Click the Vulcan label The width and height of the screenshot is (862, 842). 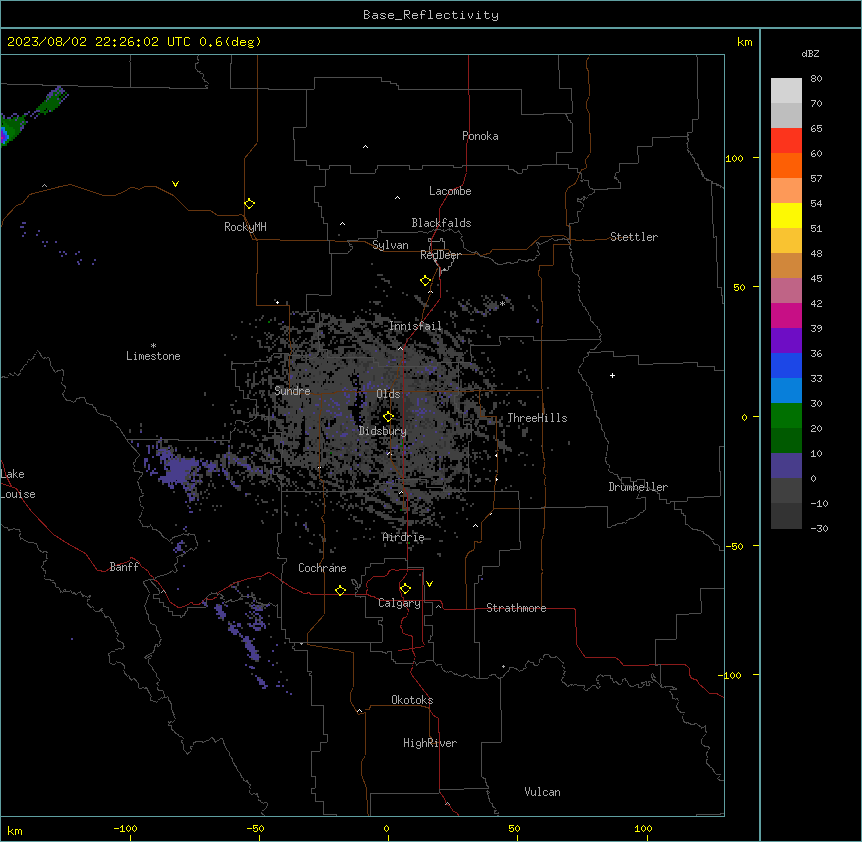542,792
